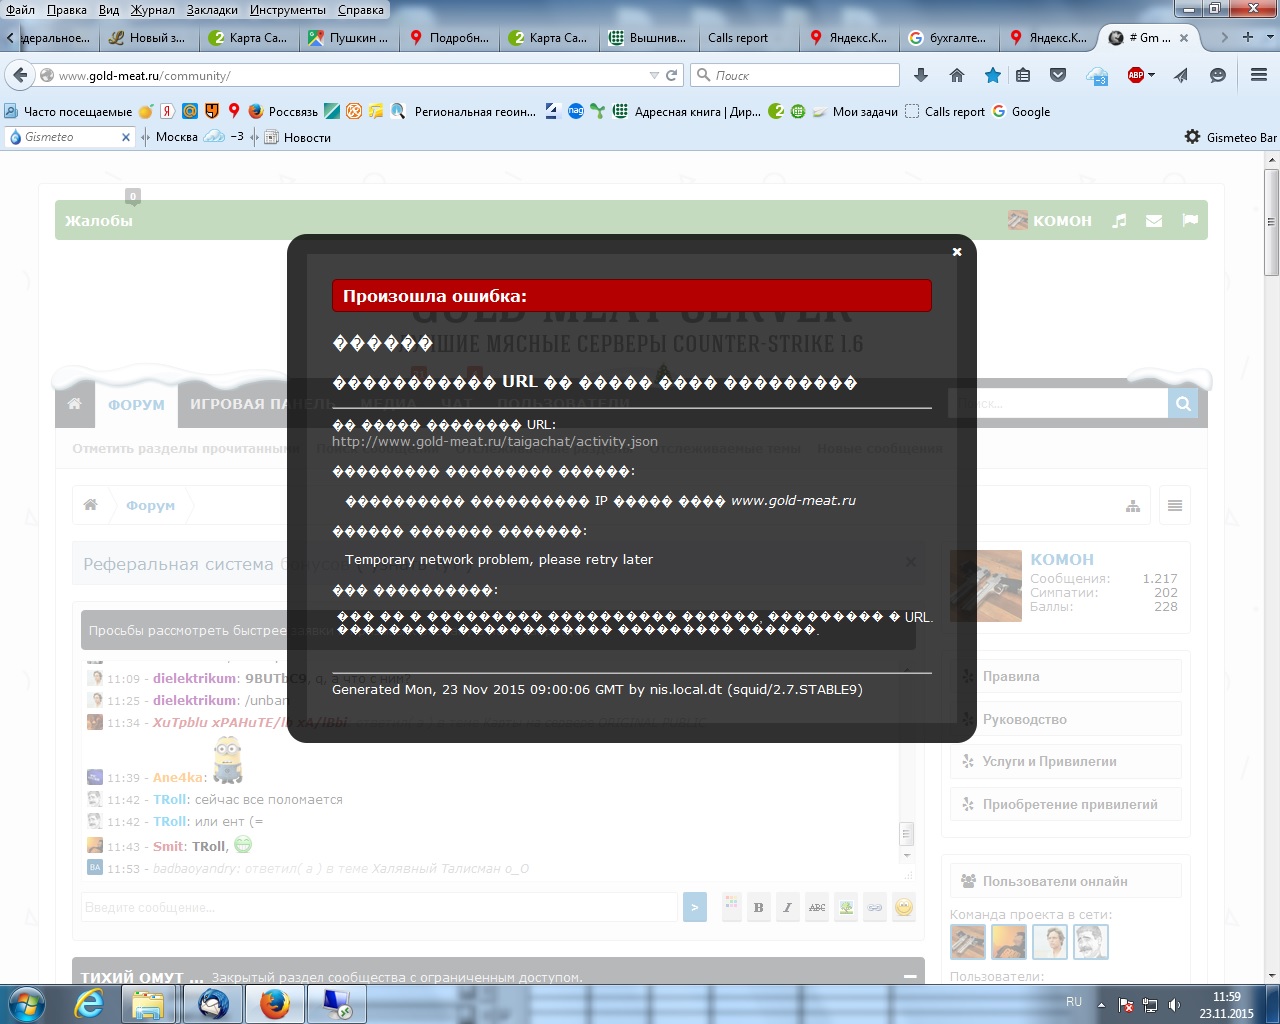Open the chat bubble toolbar icon
Image resolution: width=1280 pixels, height=1024 pixels.
tap(1218, 75)
